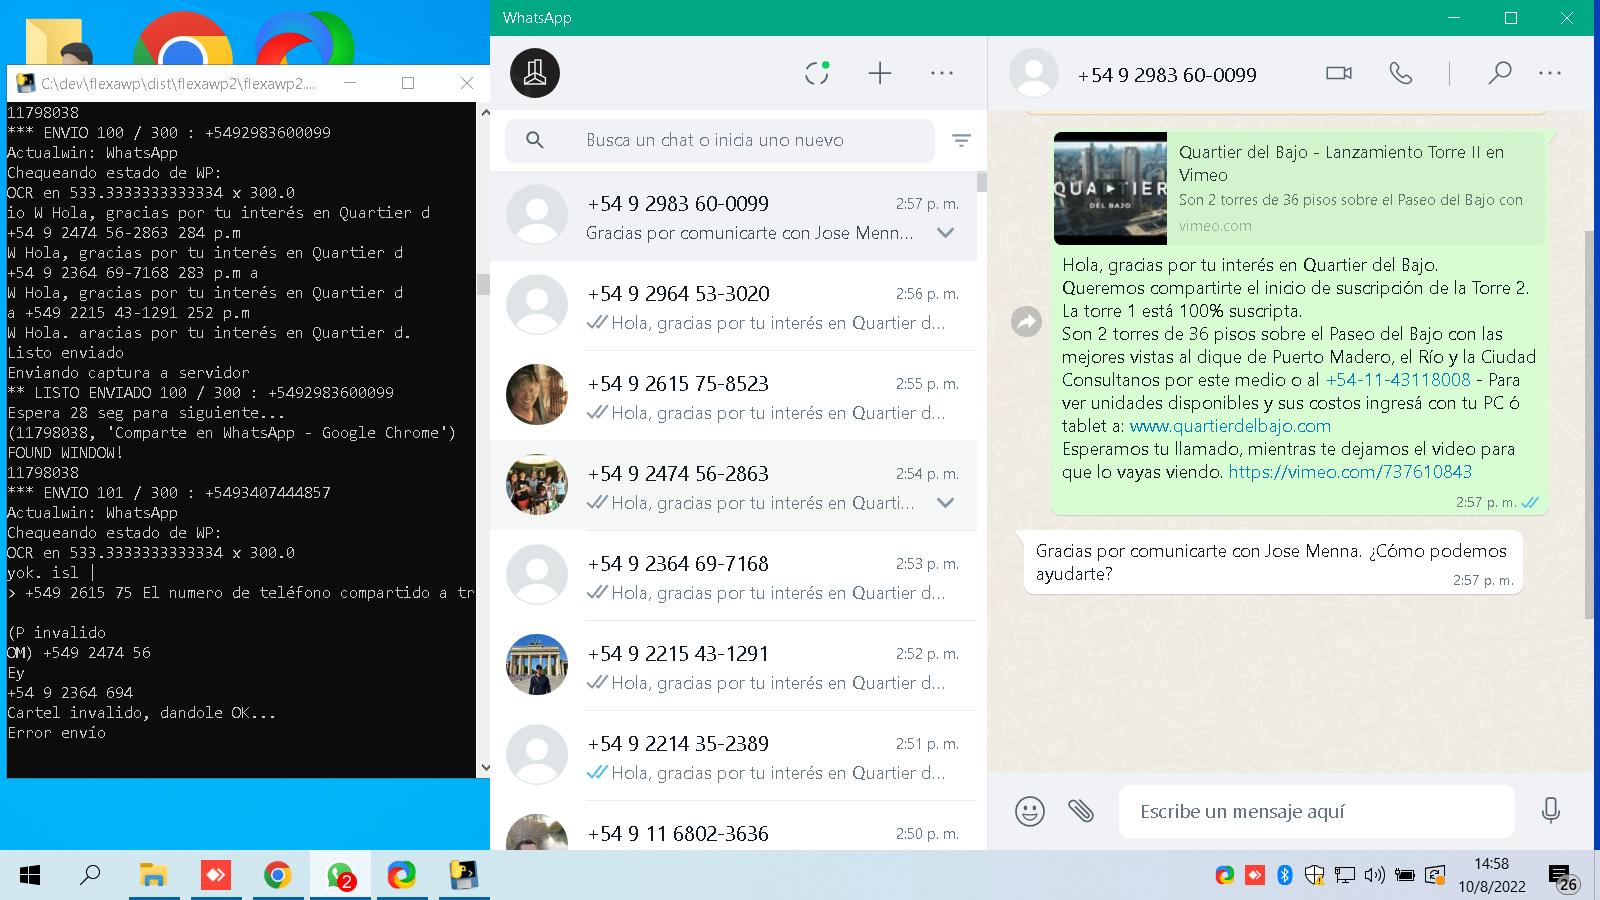Click the attachment paperclip icon
This screenshot has height=900, width=1600.
1081,811
